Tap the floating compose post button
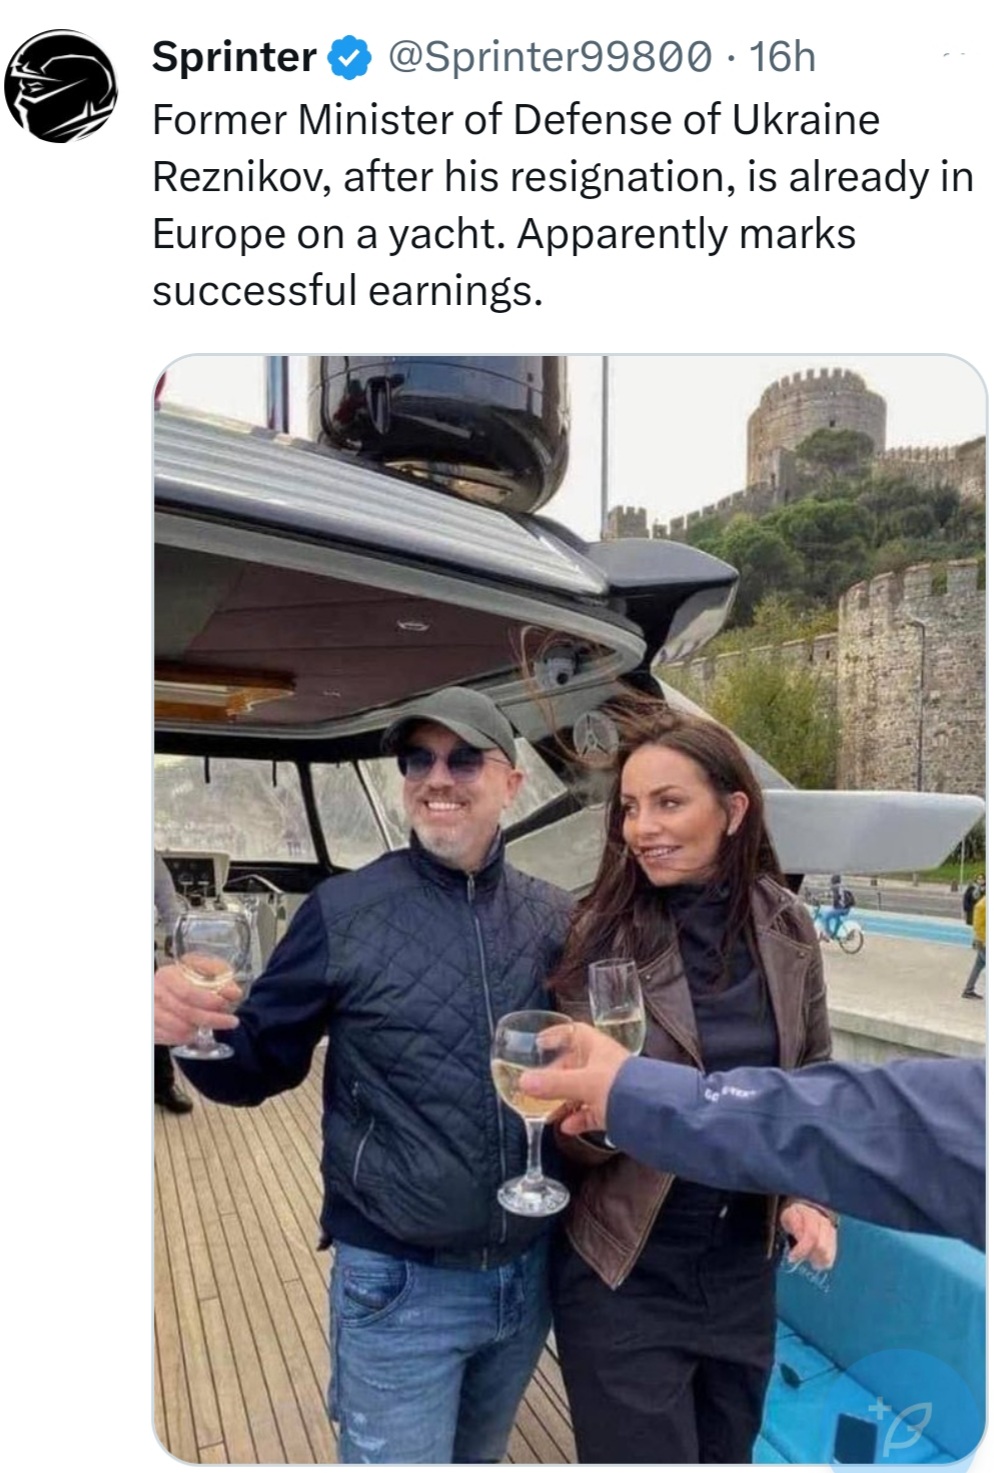Viewport: 994px width, 1473px height. (x=901, y=1408)
